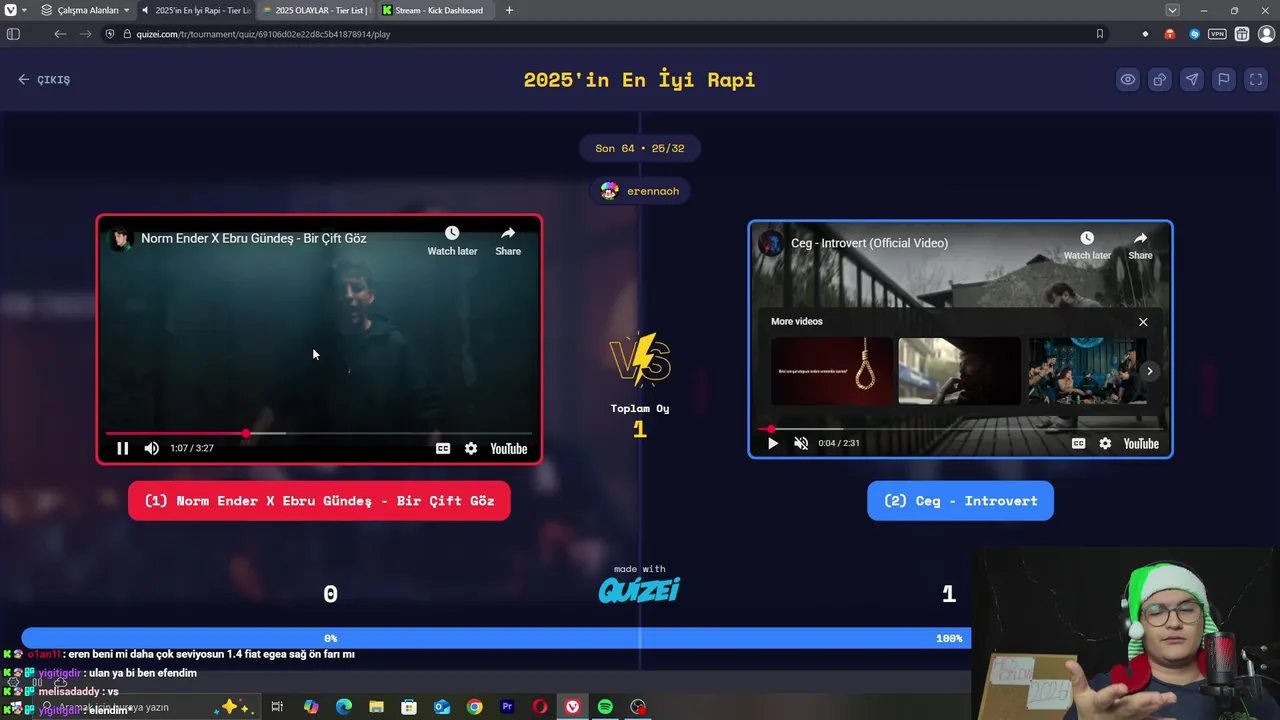1280x720 pixels.
Task: Click the Son 64 round indicator
Action: 640,148
